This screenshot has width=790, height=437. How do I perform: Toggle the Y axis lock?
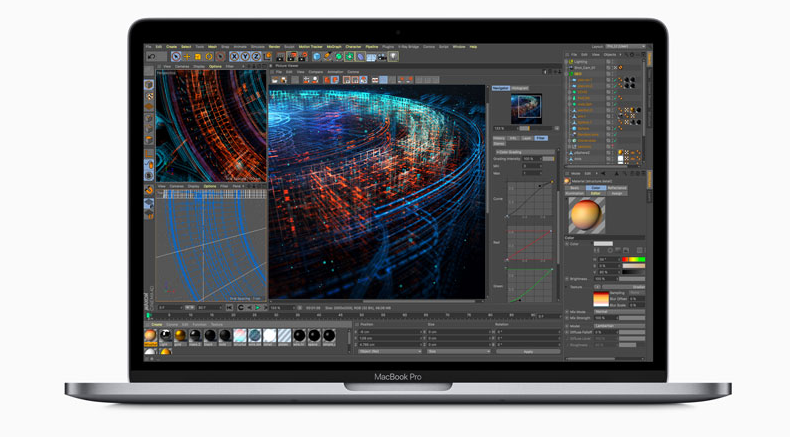pos(245,57)
